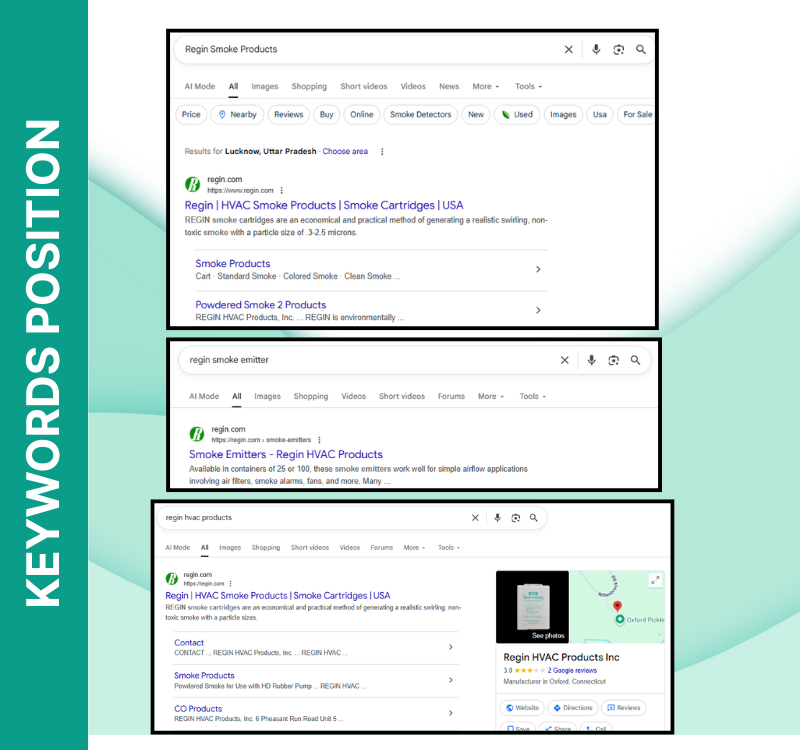Clear the 'regin hvac products' search text
The image size is (800, 750).
tap(475, 518)
